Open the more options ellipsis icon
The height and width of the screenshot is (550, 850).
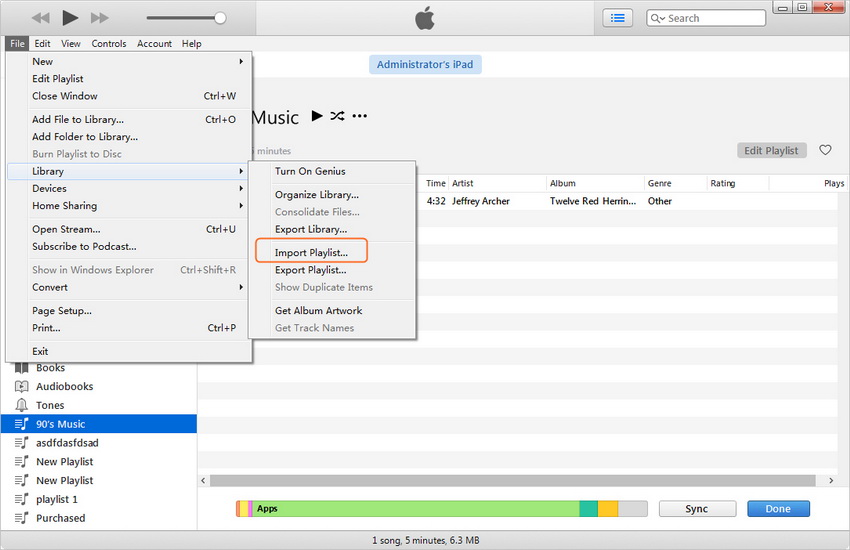[x=360, y=116]
